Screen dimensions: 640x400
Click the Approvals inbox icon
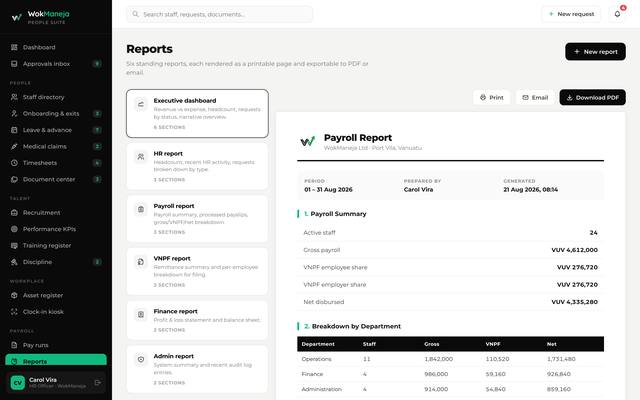click(x=14, y=64)
